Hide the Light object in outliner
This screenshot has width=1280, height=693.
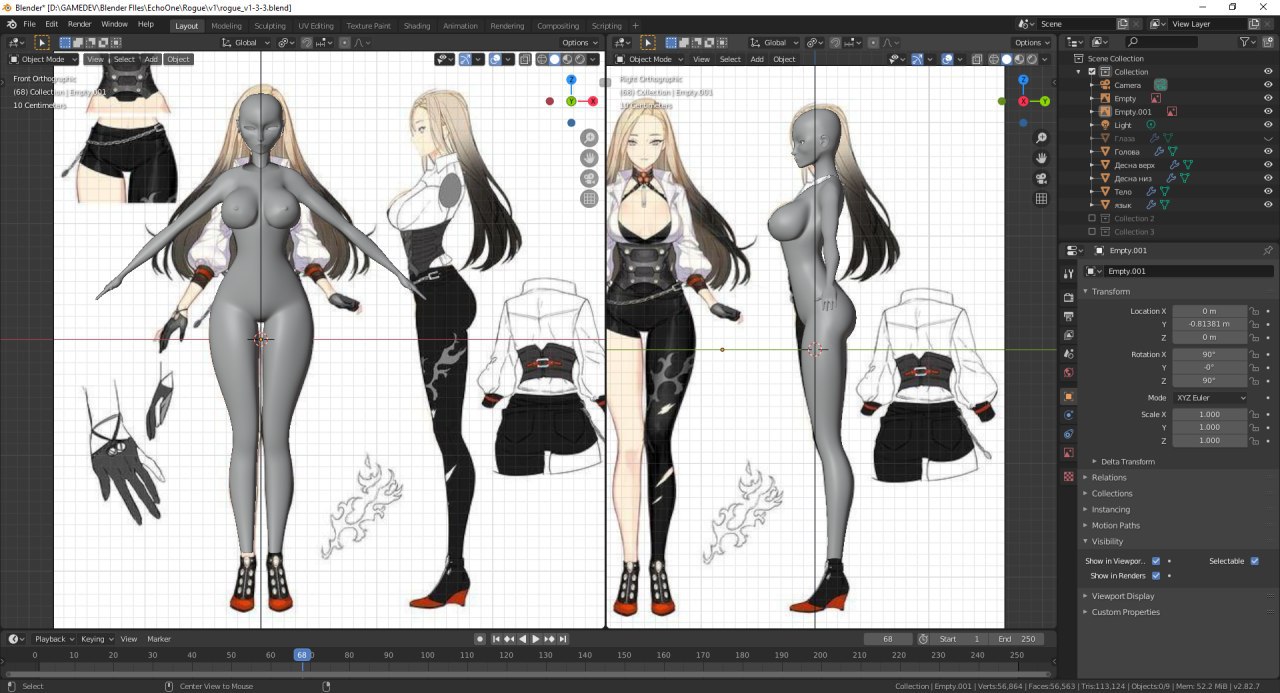click(1268, 125)
